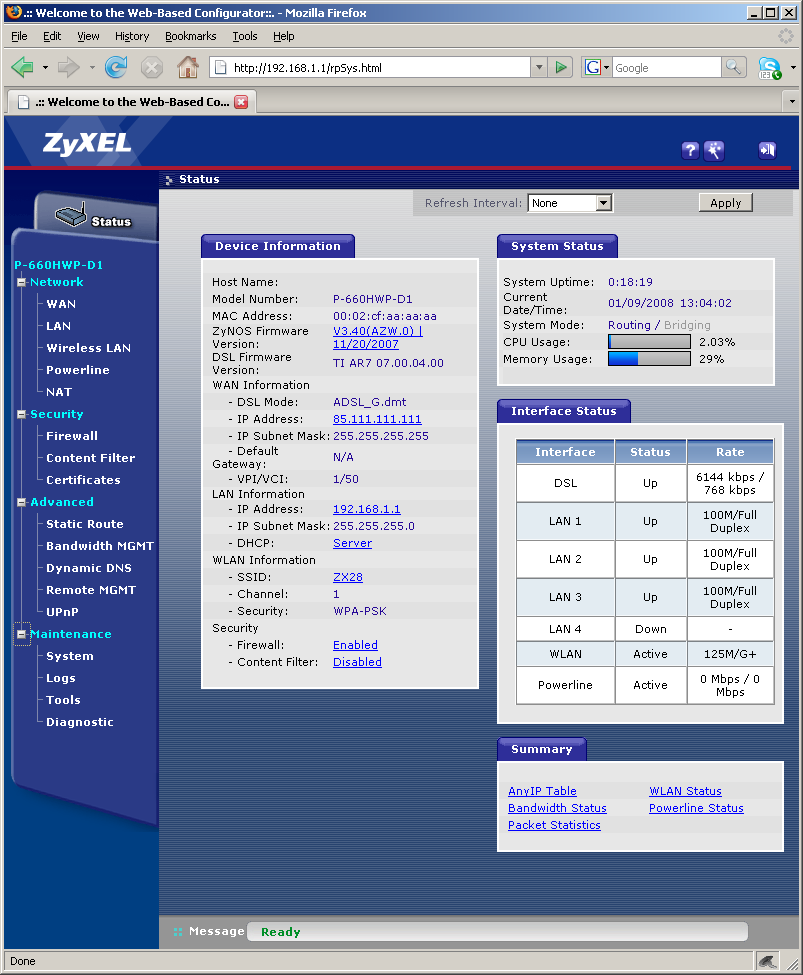Open the File menu

coord(19,36)
